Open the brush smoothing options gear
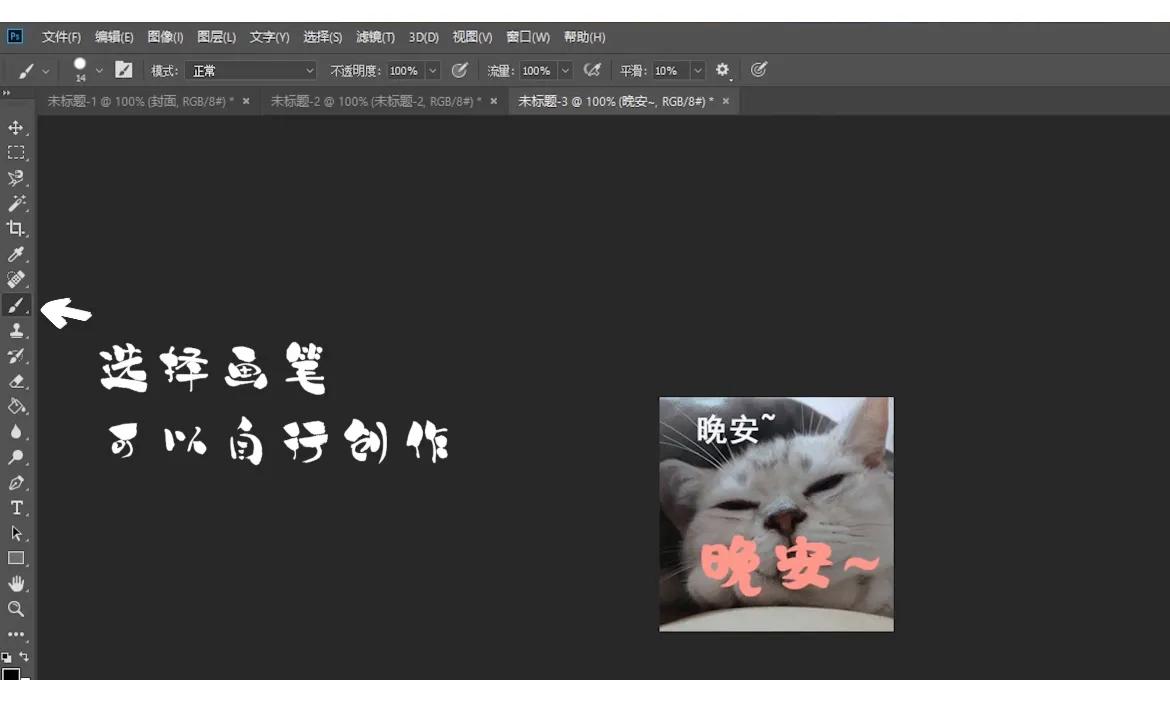This screenshot has height=705, width=1170. 722,70
